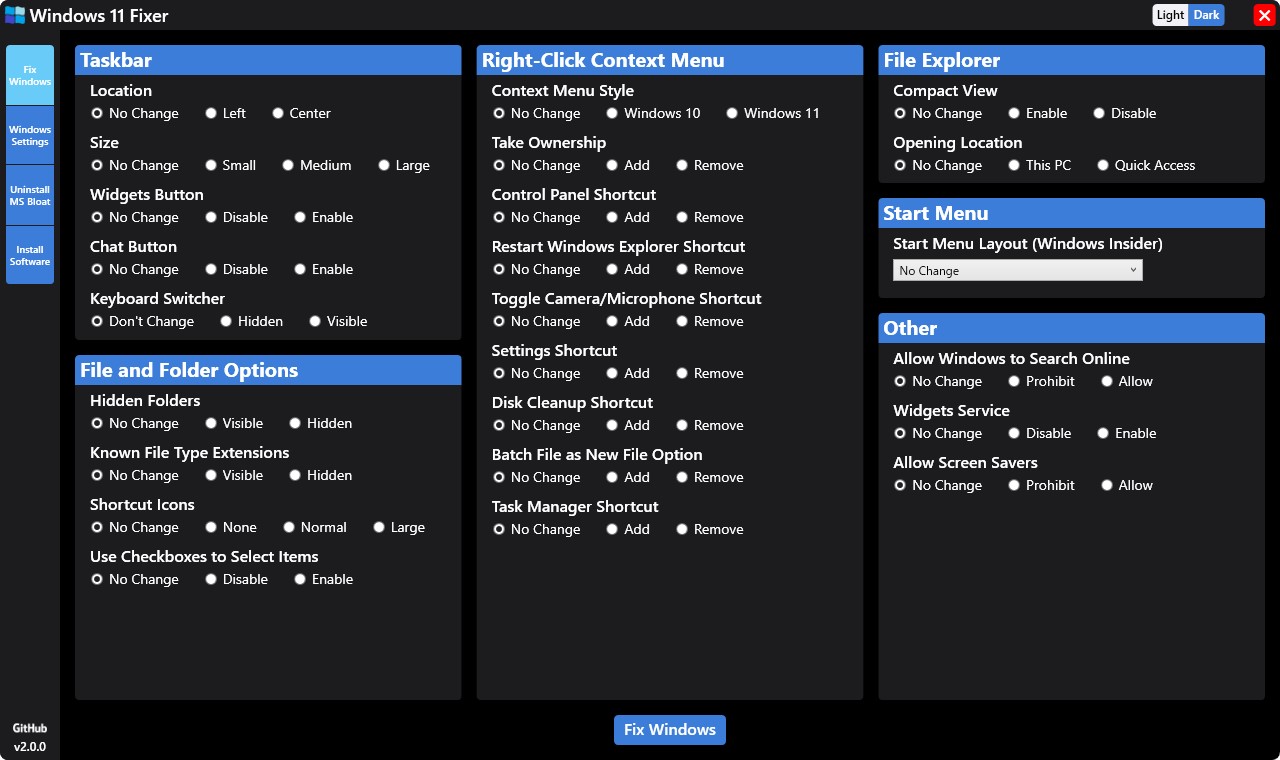
Task: Add the Take Ownership context option
Action: coord(628,165)
